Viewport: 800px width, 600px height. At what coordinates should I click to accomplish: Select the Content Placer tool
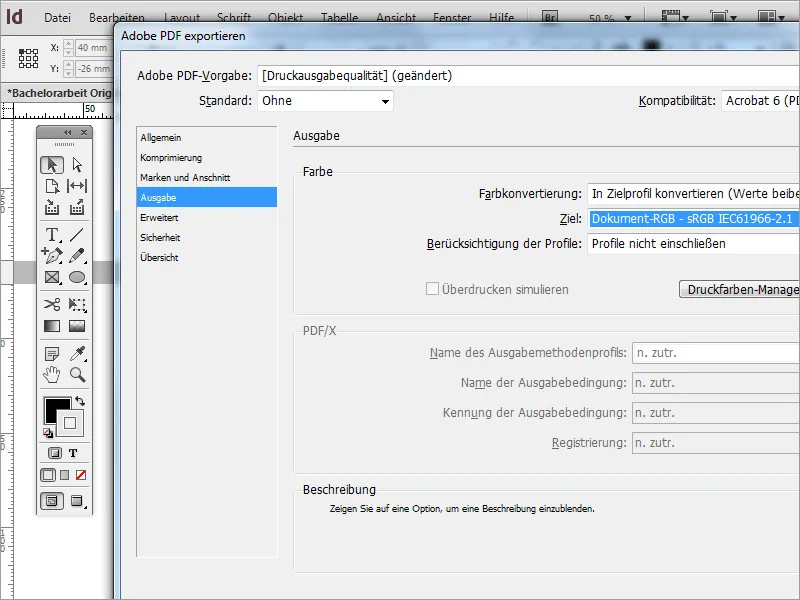click(x=77, y=207)
